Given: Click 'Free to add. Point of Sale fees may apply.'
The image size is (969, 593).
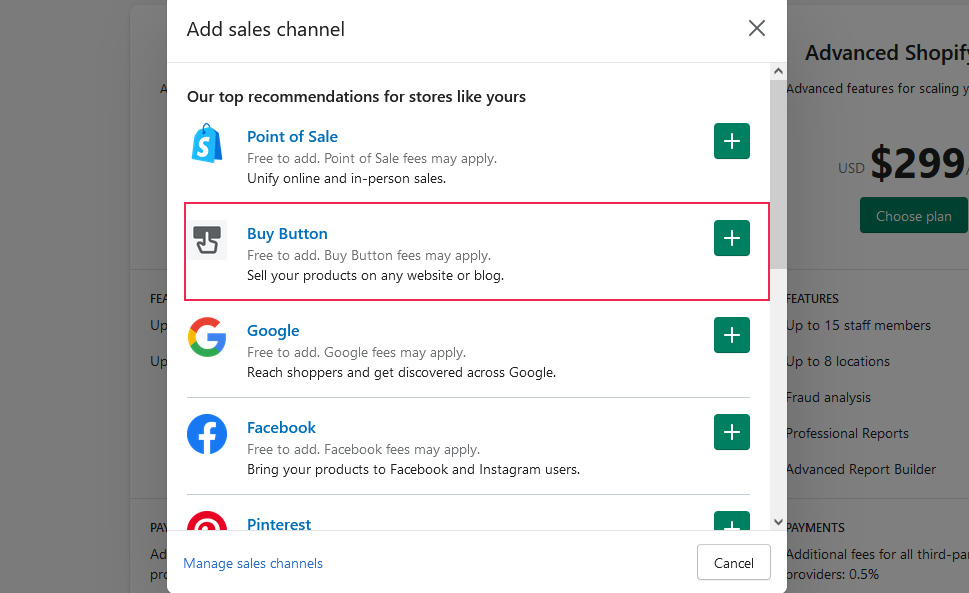Looking at the screenshot, I should coord(372,159).
